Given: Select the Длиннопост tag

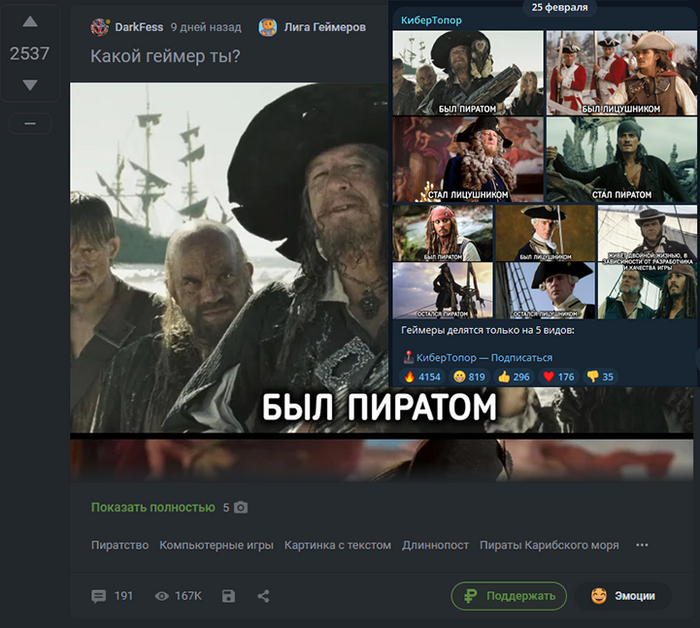Looking at the screenshot, I should [x=435, y=545].
